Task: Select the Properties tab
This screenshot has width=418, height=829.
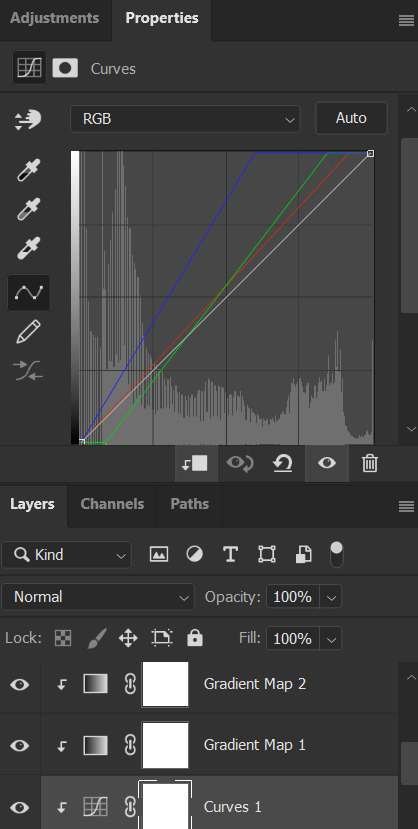Action: (162, 18)
